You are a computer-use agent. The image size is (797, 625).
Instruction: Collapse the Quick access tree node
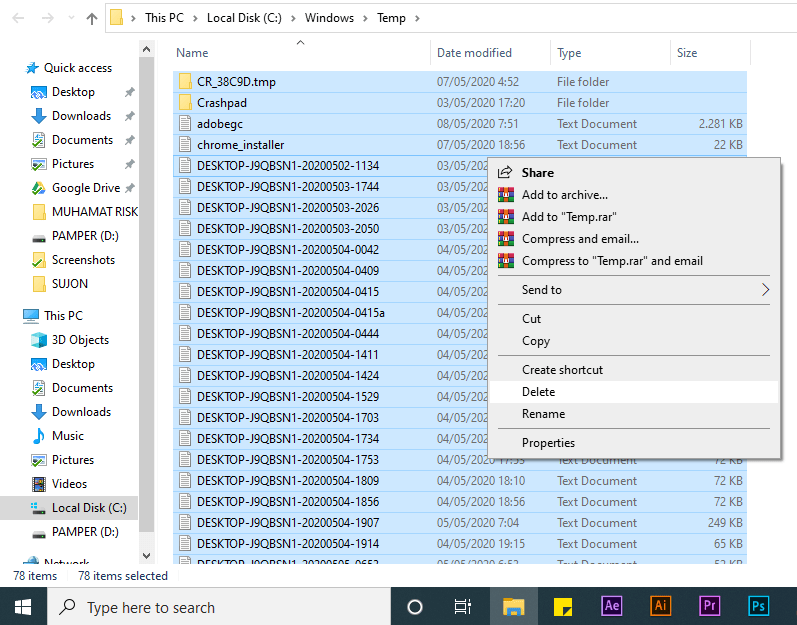14,68
